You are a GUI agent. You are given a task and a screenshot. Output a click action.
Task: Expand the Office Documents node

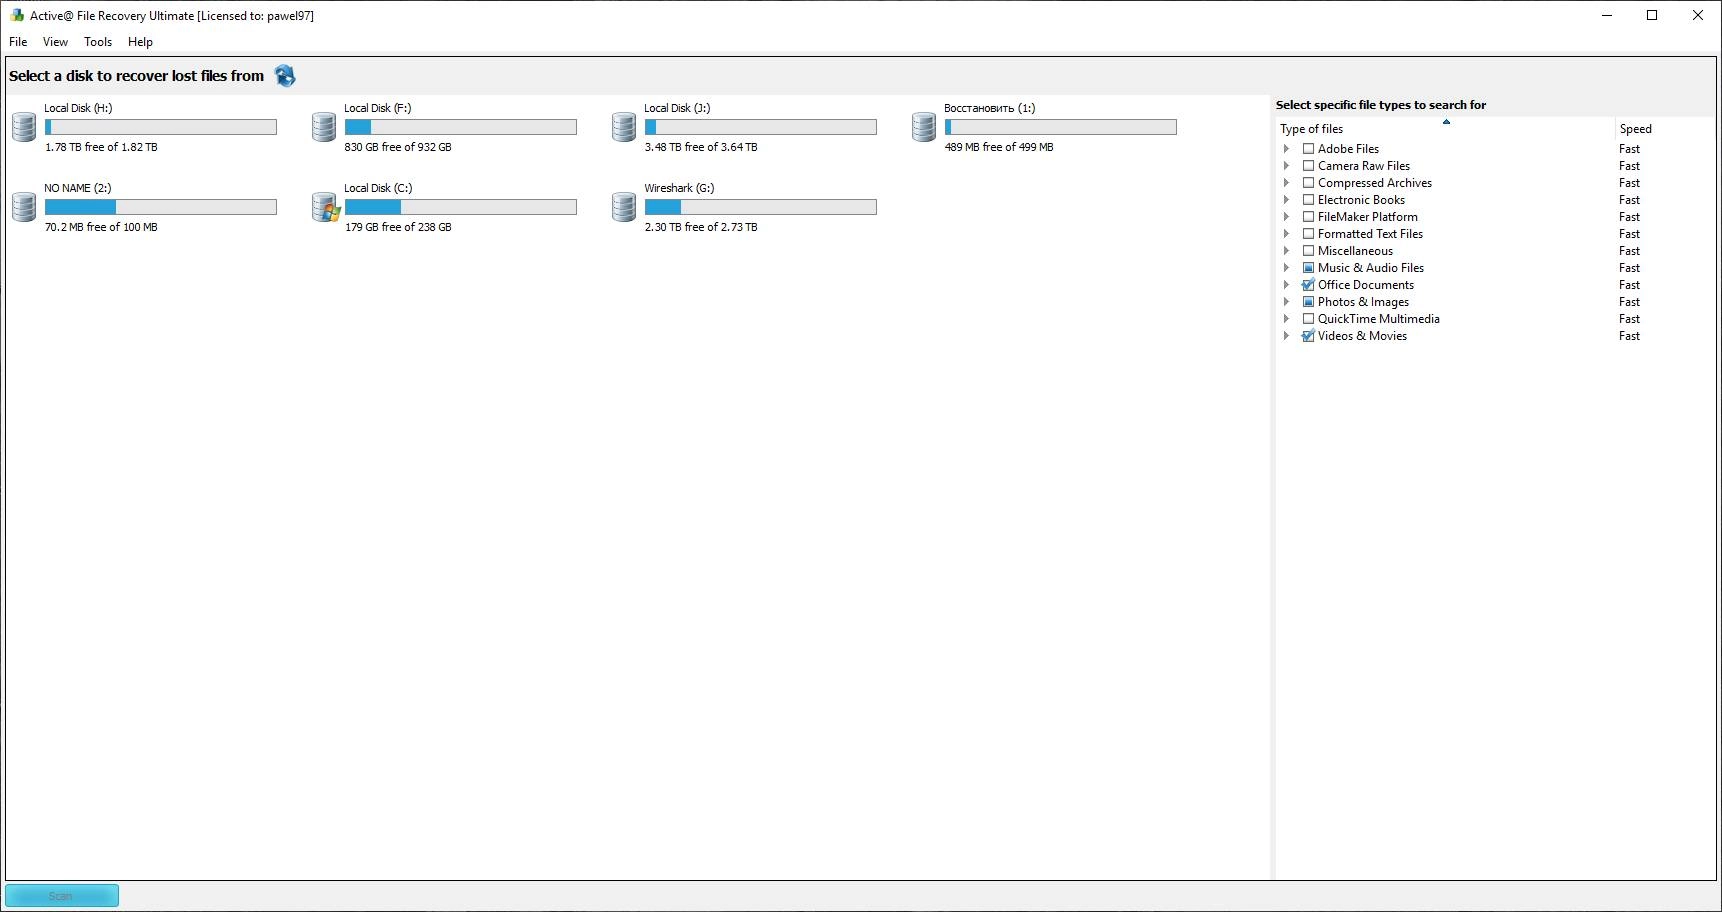(1287, 285)
